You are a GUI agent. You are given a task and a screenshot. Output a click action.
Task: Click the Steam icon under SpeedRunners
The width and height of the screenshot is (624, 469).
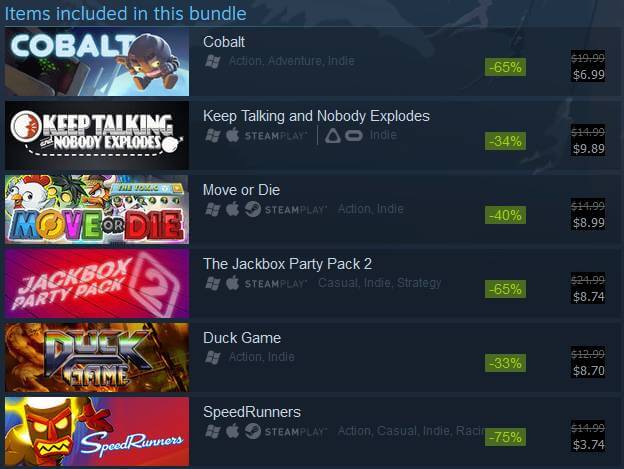[x=252, y=431]
